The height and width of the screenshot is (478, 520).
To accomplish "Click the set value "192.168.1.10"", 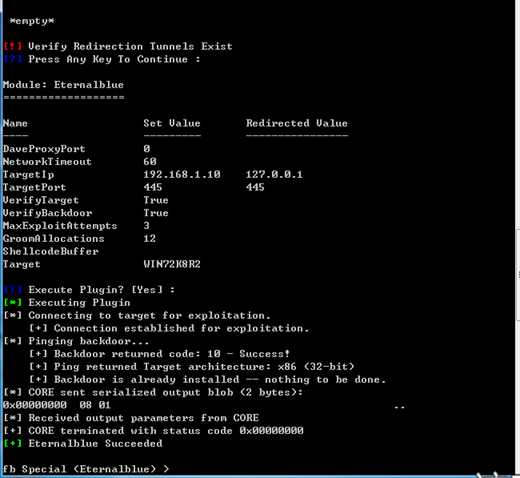I will click(x=182, y=174).
